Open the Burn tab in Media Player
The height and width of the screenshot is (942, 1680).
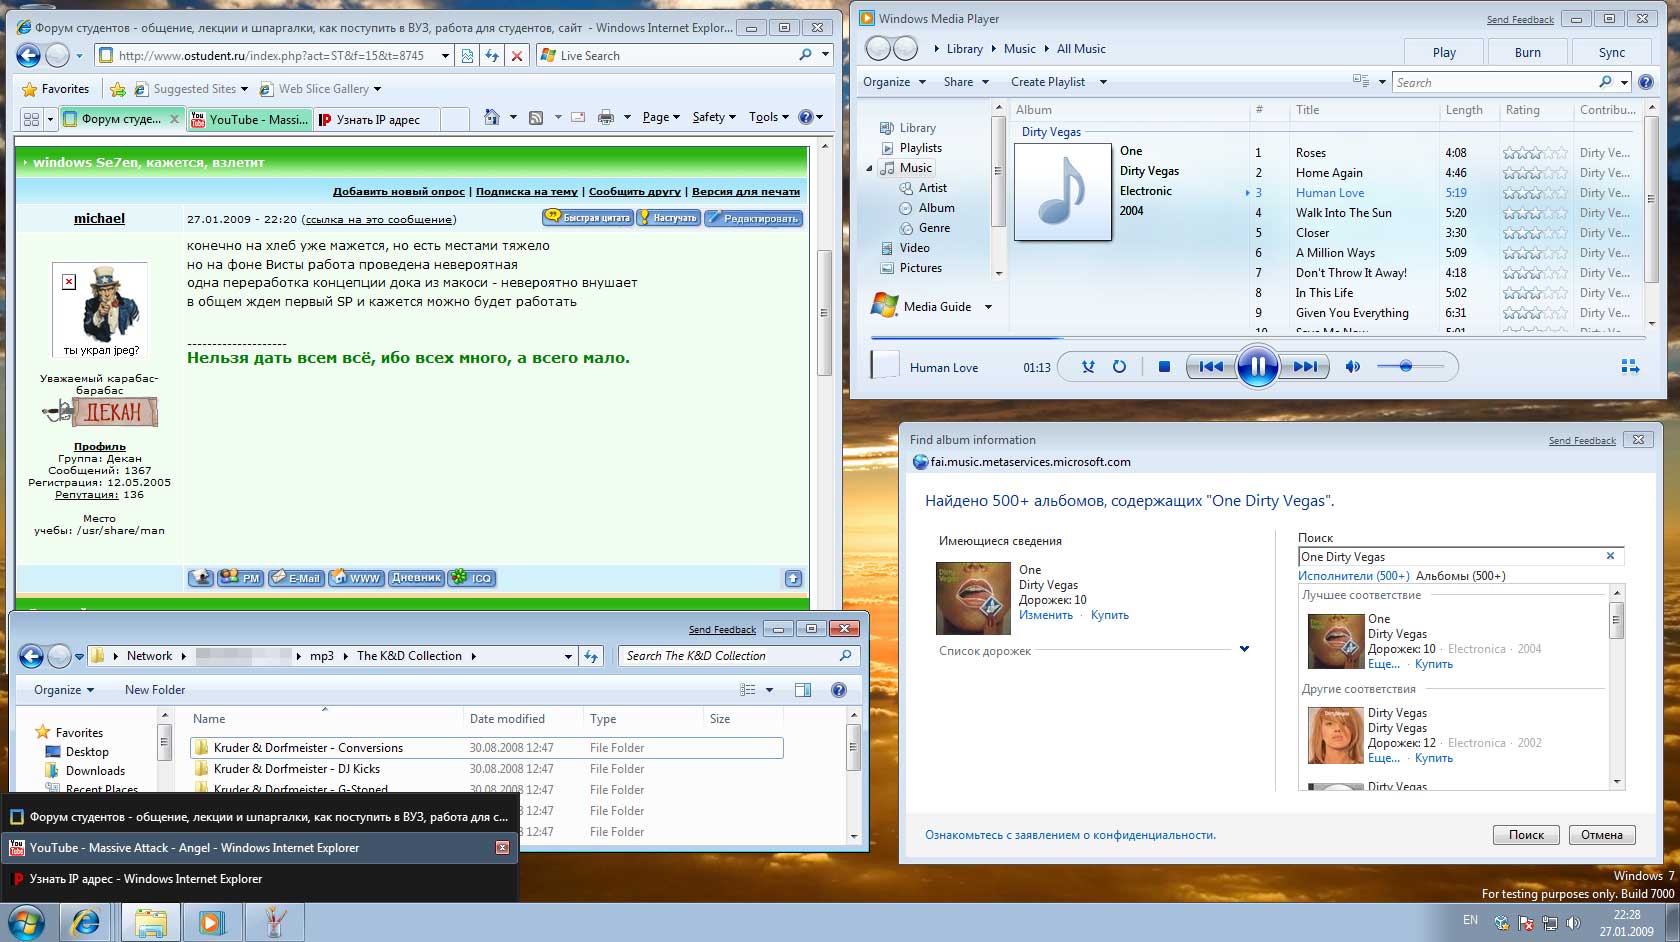(1528, 52)
